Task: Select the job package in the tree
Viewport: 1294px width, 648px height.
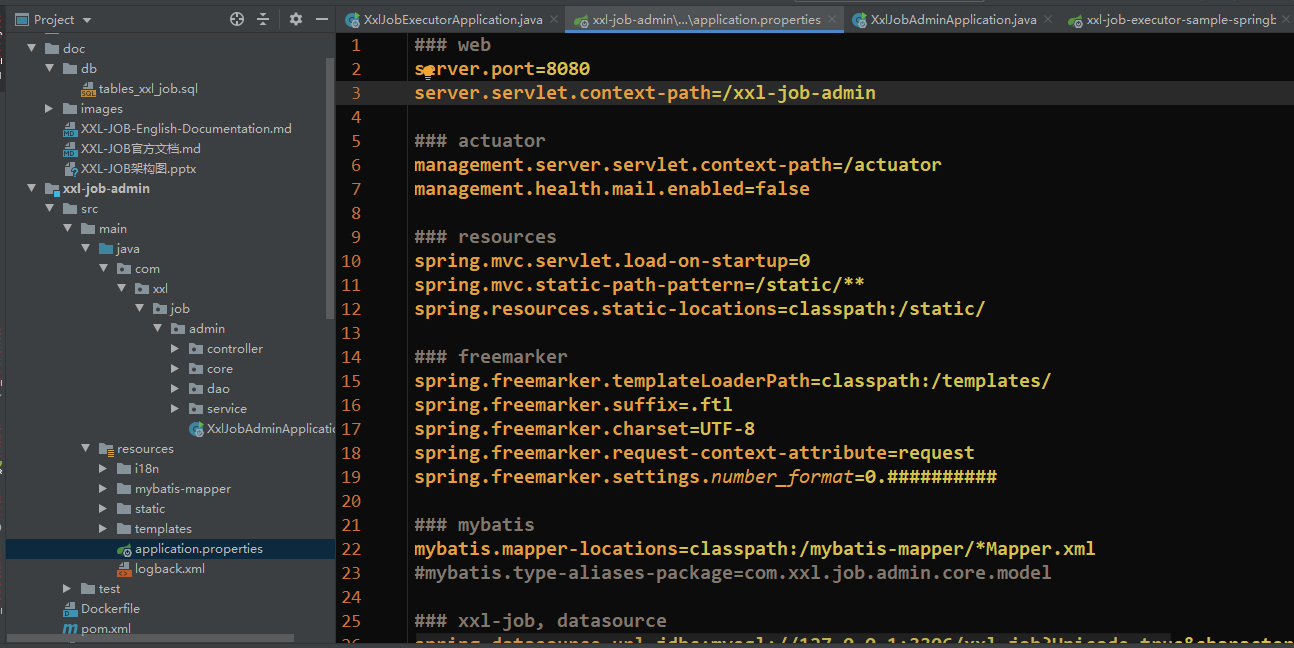Action: 180,309
